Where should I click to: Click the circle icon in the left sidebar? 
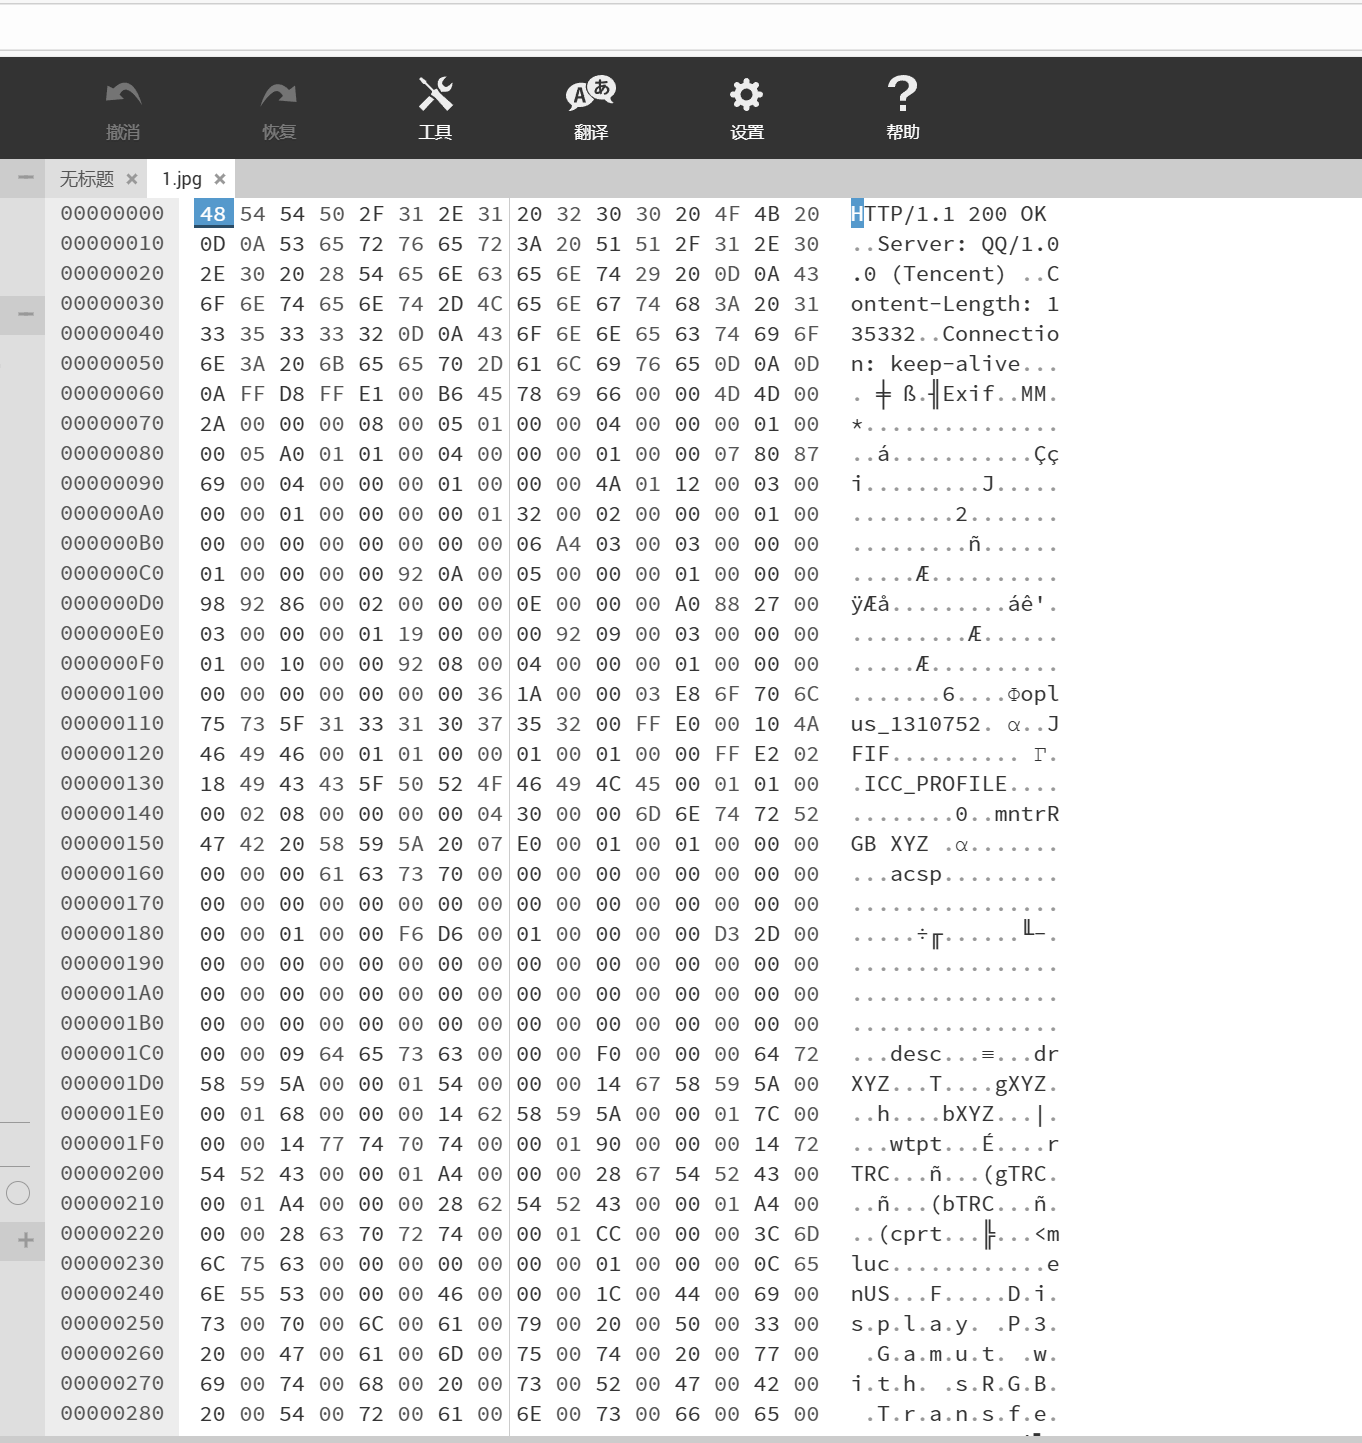click(x=16, y=1192)
